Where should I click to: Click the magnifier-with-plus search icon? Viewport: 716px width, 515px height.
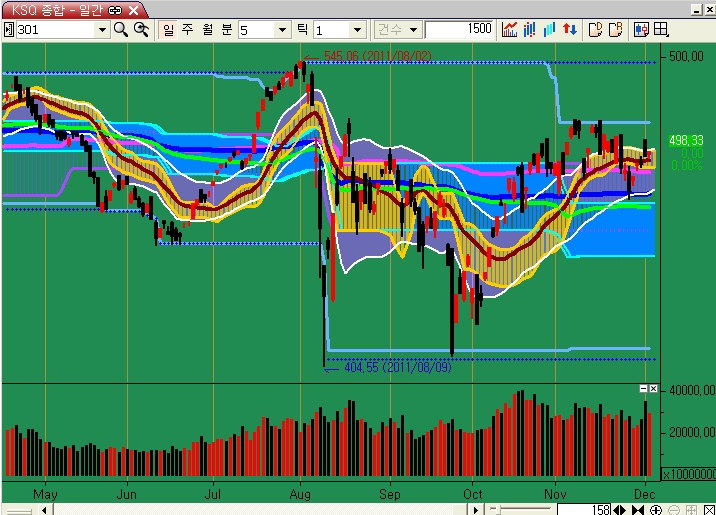tap(141, 29)
